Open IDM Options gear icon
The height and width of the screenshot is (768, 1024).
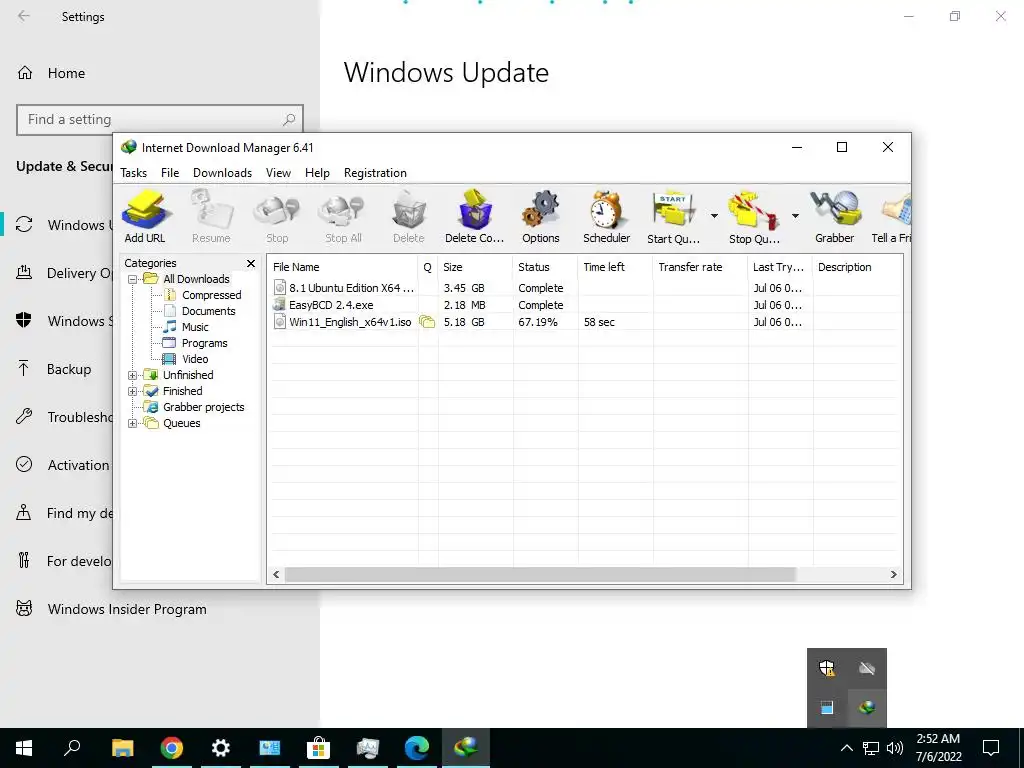click(x=541, y=217)
